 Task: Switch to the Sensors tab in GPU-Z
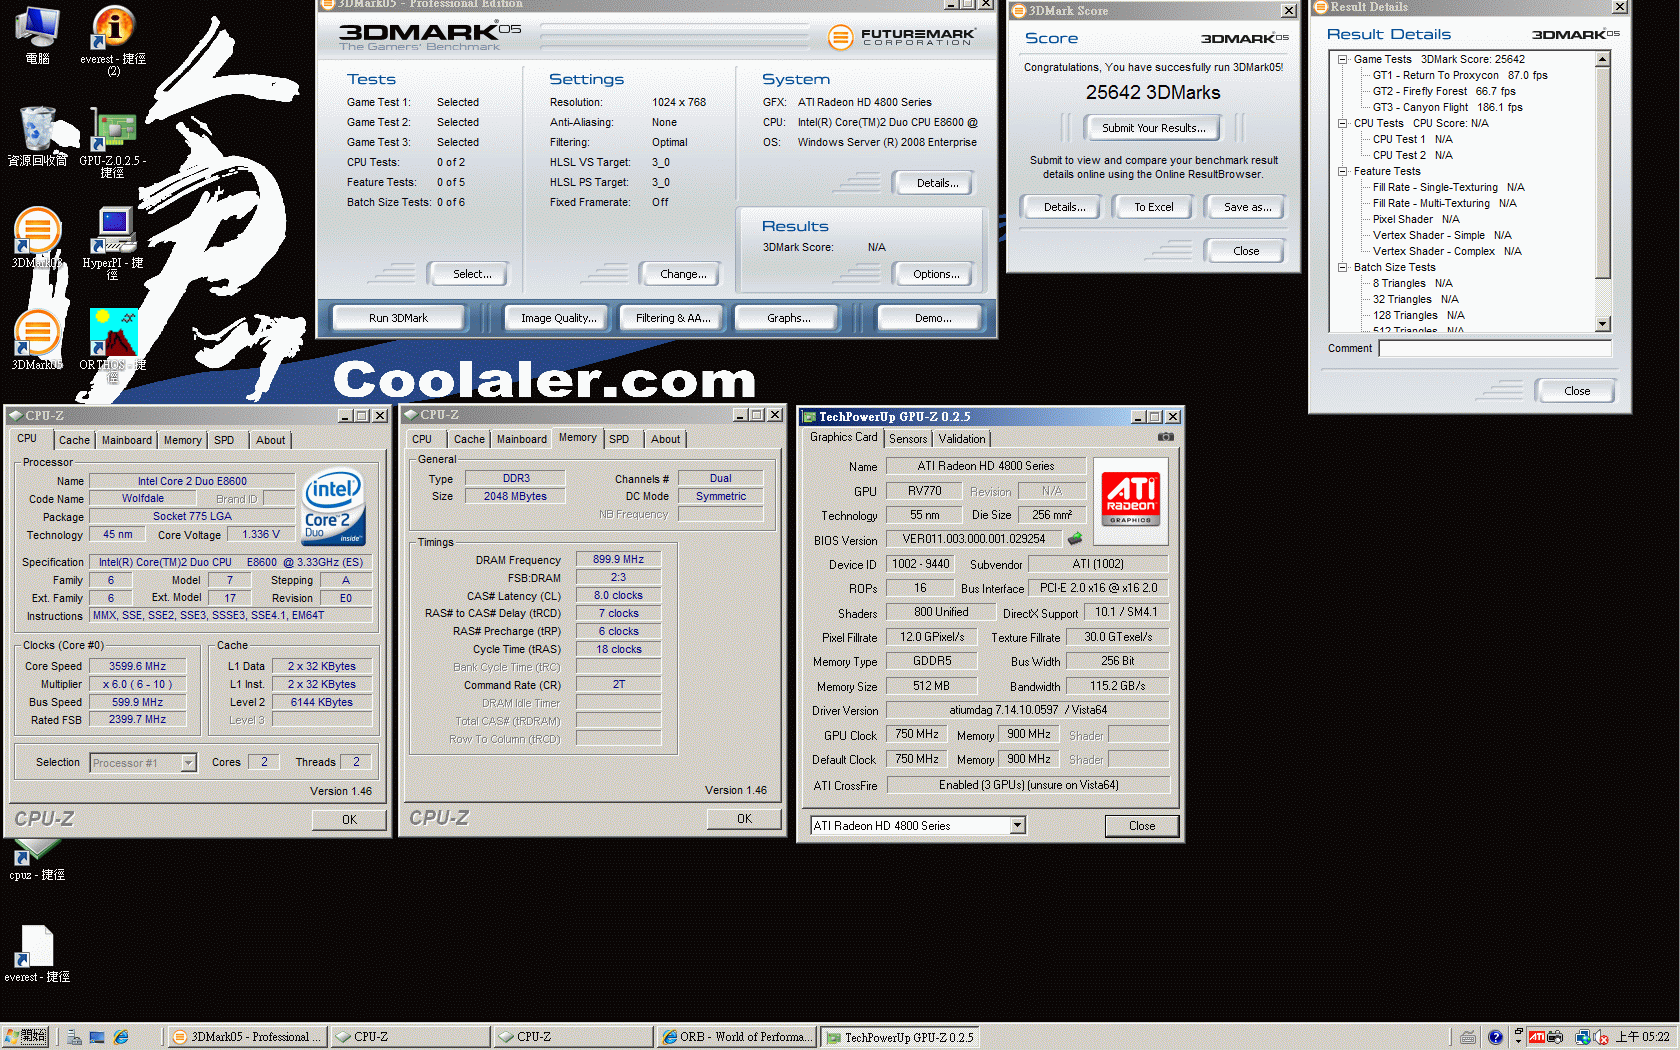(x=908, y=439)
